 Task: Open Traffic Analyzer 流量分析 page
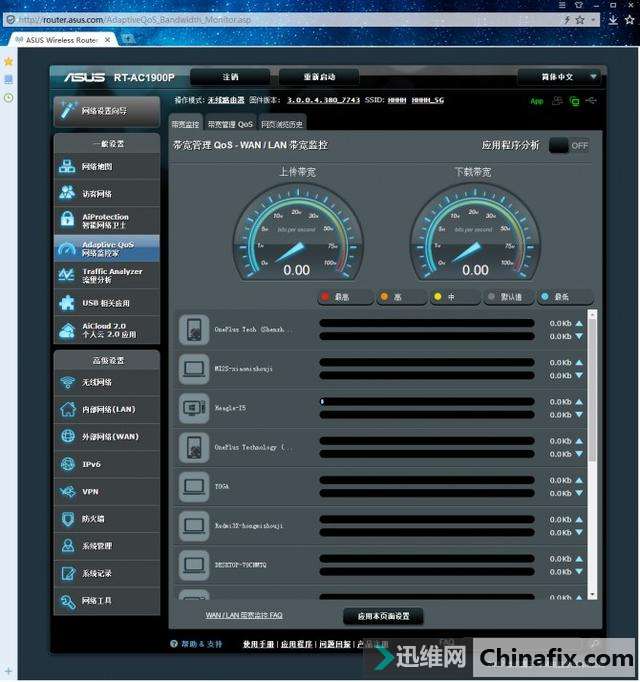click(107, 275)
